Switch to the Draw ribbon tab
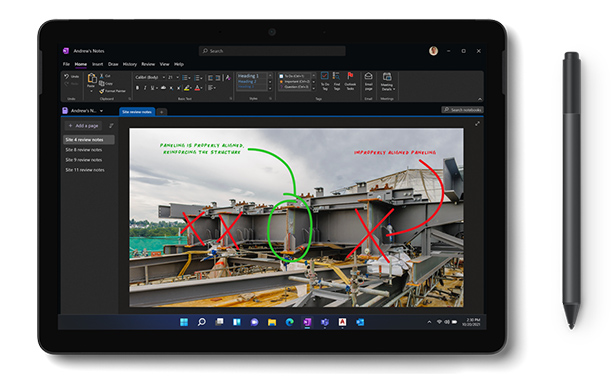This screenshot has width=615, height=381. 113,64
